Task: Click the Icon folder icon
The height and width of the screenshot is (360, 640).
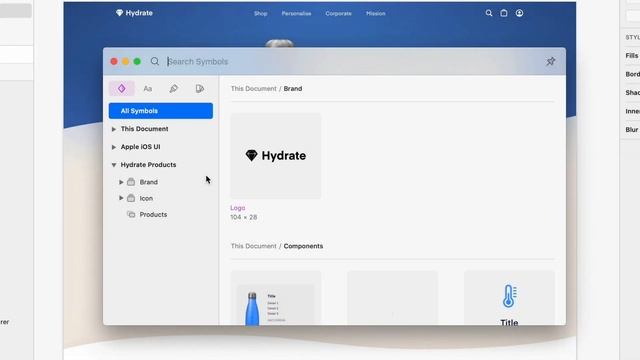Action: pyautogui.click(x=131, y=198)
